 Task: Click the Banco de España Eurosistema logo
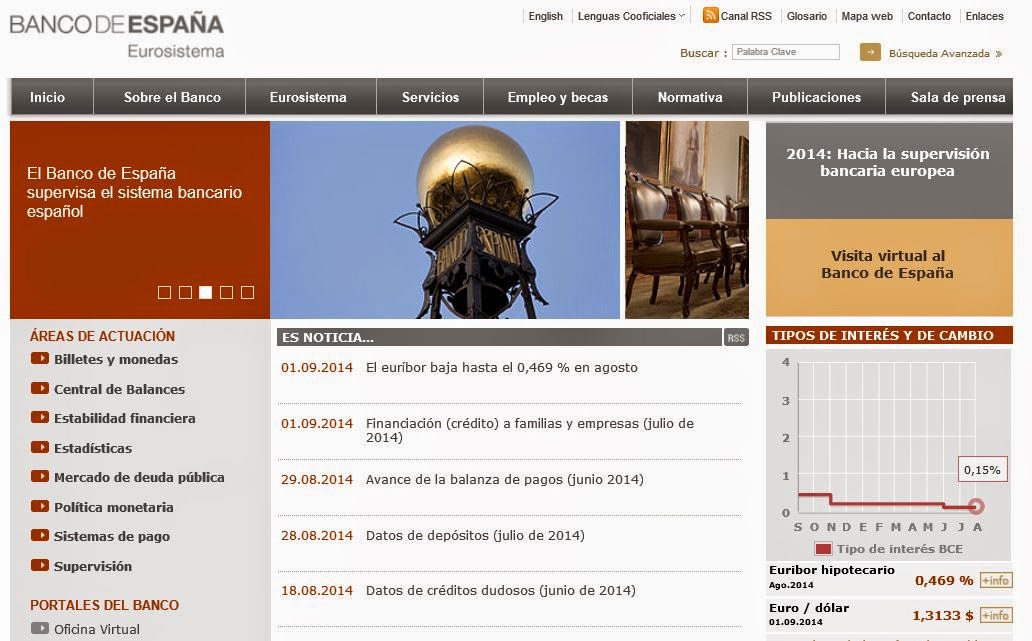[x=116, y=36]
